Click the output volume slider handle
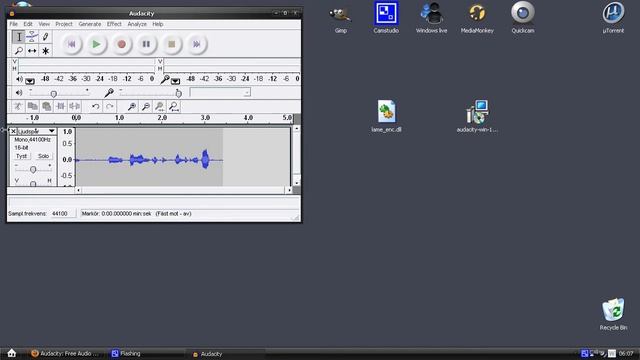 (53, 94)
